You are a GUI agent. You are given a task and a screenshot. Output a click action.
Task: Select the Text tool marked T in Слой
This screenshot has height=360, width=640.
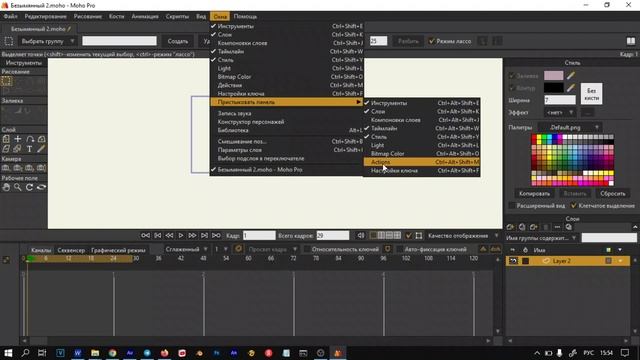(29, 149)
